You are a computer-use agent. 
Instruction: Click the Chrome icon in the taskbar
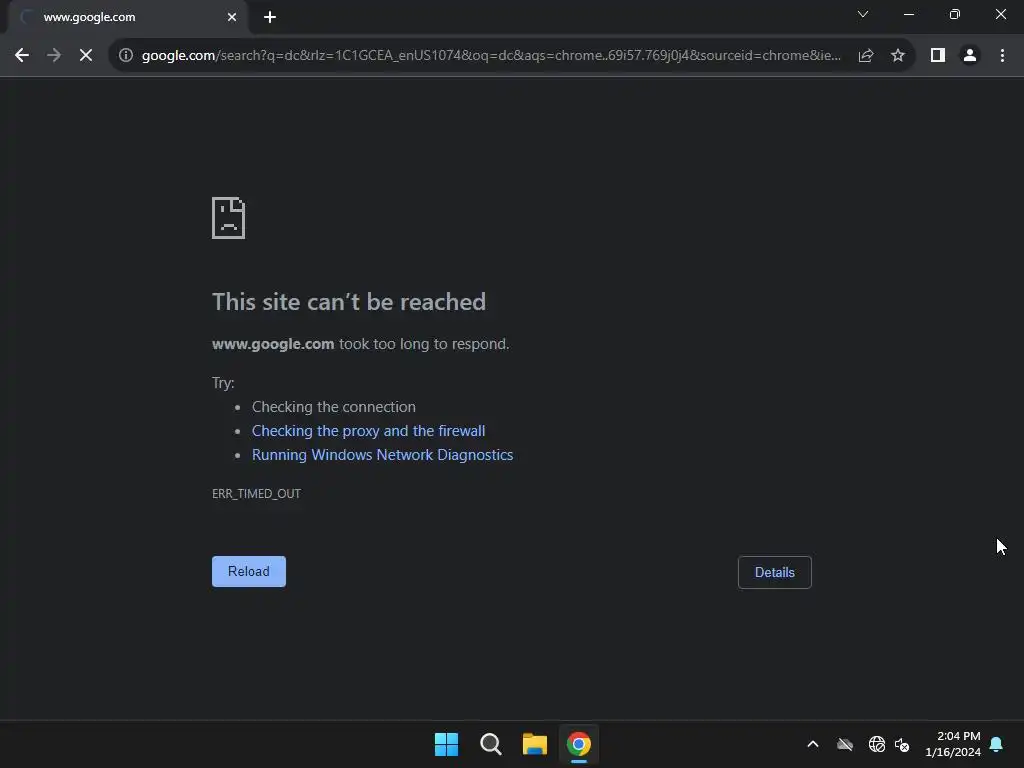(579, 744)
